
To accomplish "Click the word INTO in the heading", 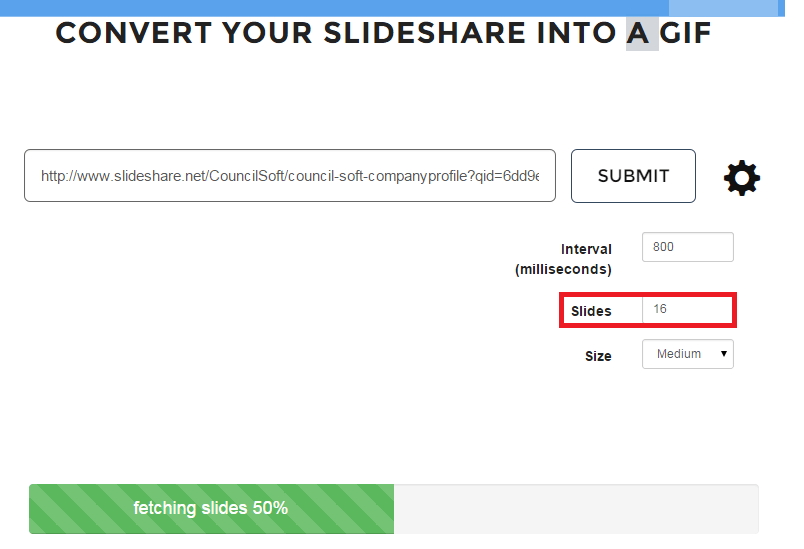I will click(x=576, y=33).
